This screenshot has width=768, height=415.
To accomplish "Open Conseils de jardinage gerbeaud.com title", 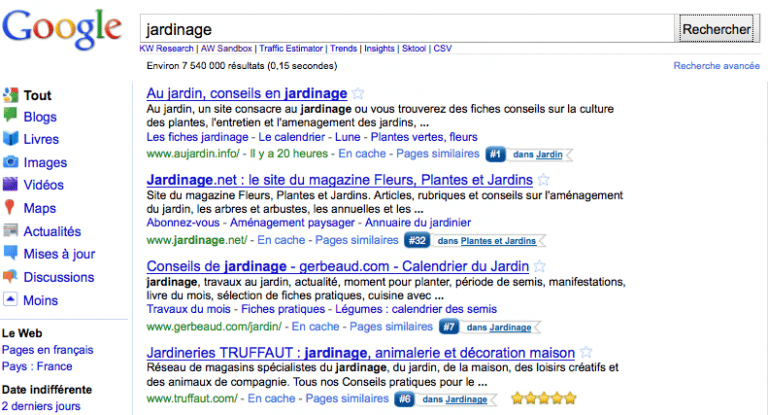I will 337,266.
